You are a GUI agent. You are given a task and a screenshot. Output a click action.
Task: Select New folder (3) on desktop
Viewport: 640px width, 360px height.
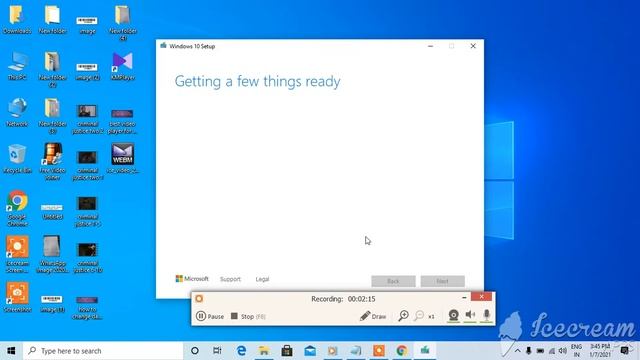[52, 116]
